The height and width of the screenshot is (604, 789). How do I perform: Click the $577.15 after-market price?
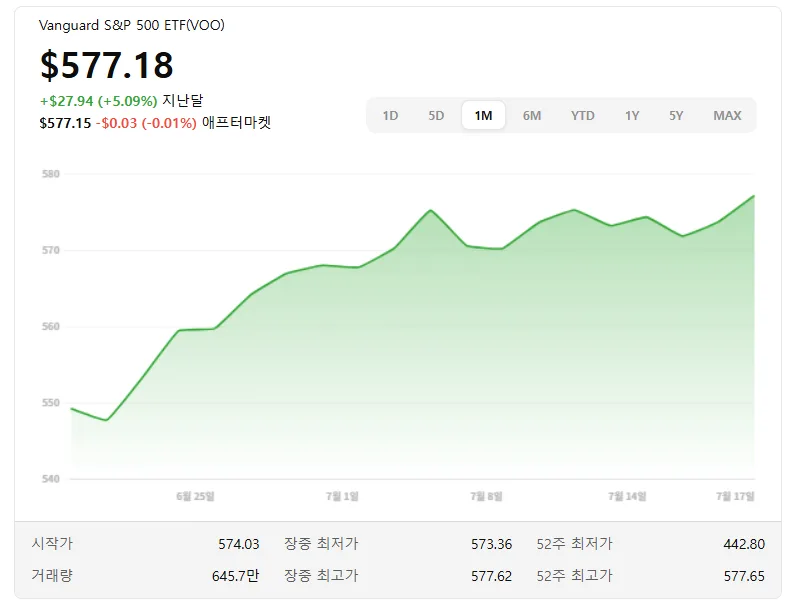tap(65, 123)
